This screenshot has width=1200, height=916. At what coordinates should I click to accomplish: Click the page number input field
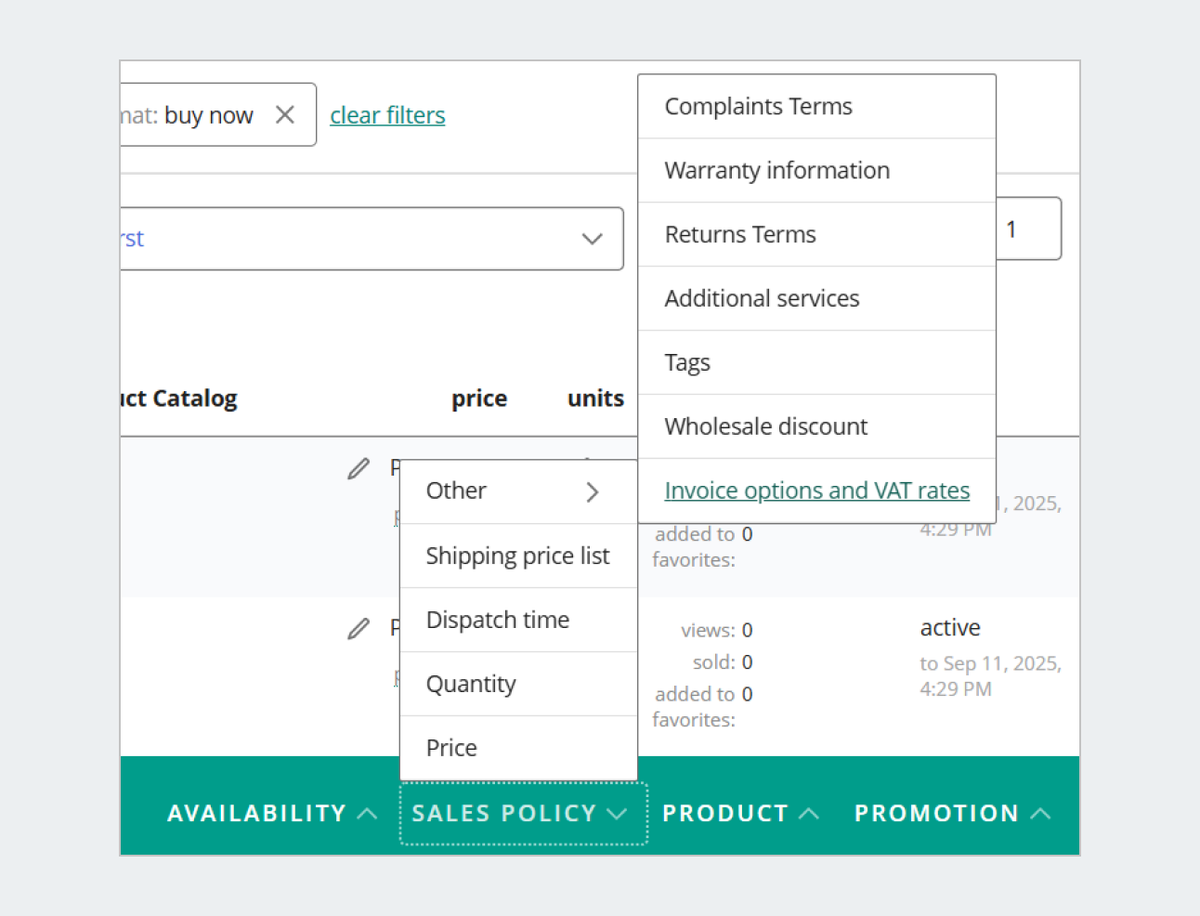(1028, 229)
